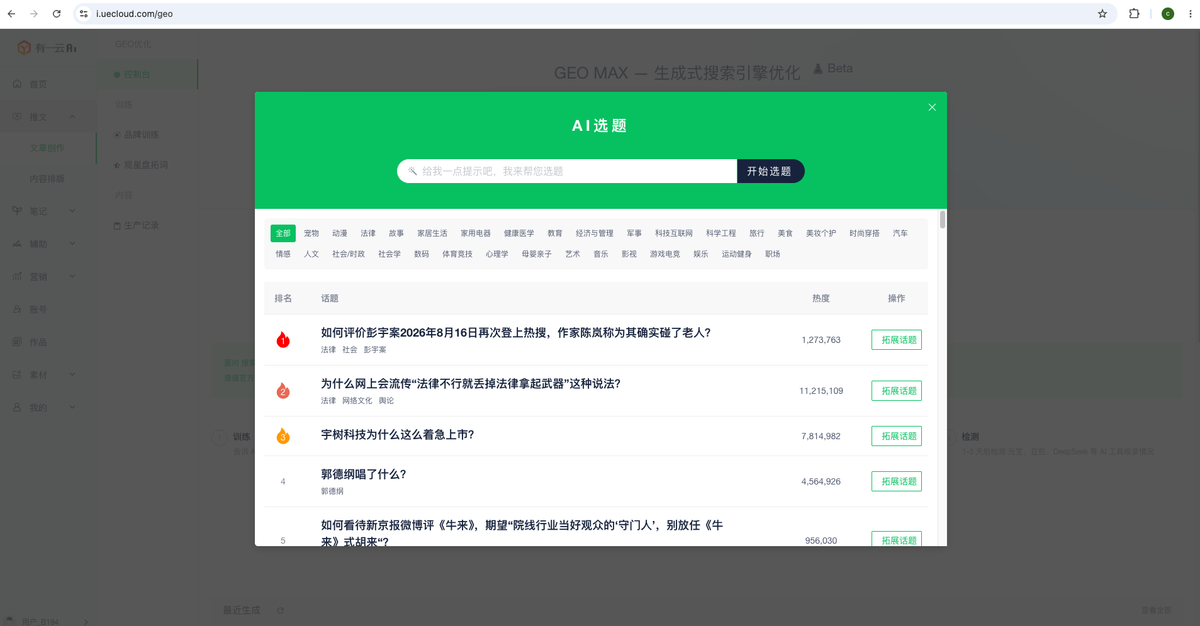Open the browser extensions puzzle icon
Image resolution: width=1200 pixels, height=626 pixels.
click(x=1134, y=14)
